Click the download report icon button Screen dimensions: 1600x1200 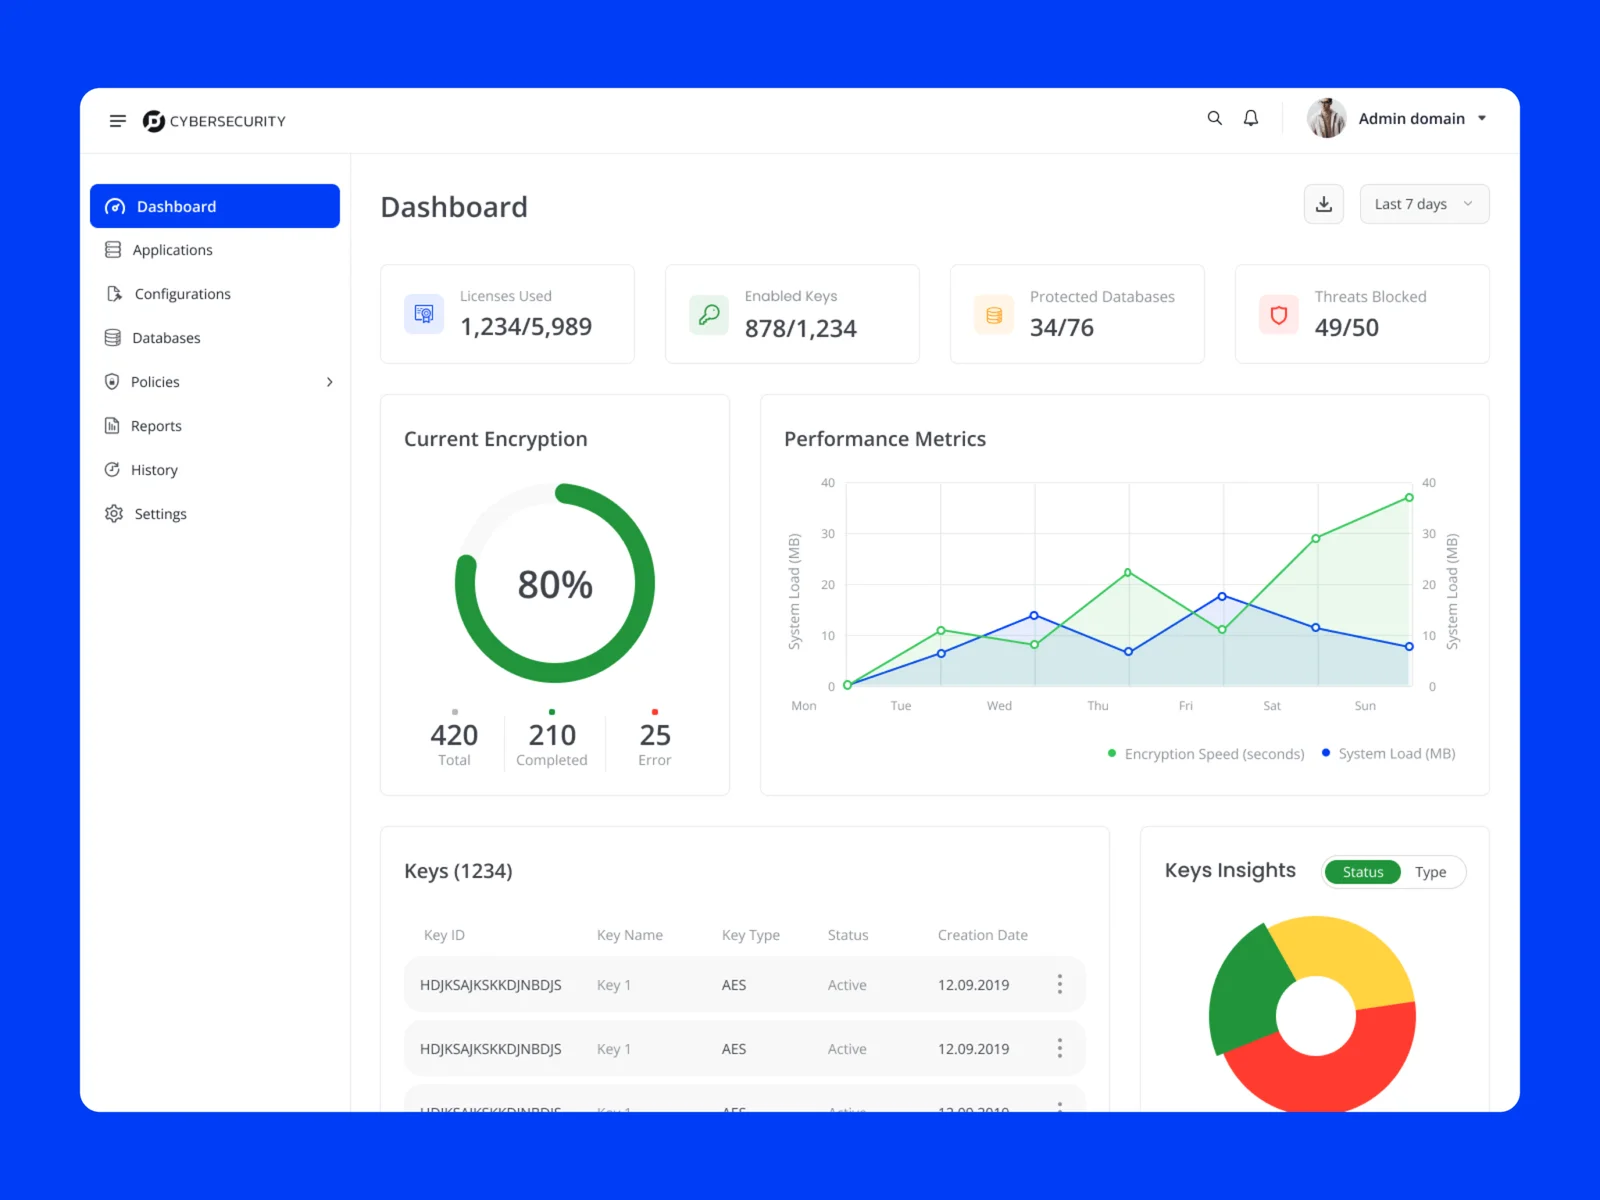point(1323,204)
